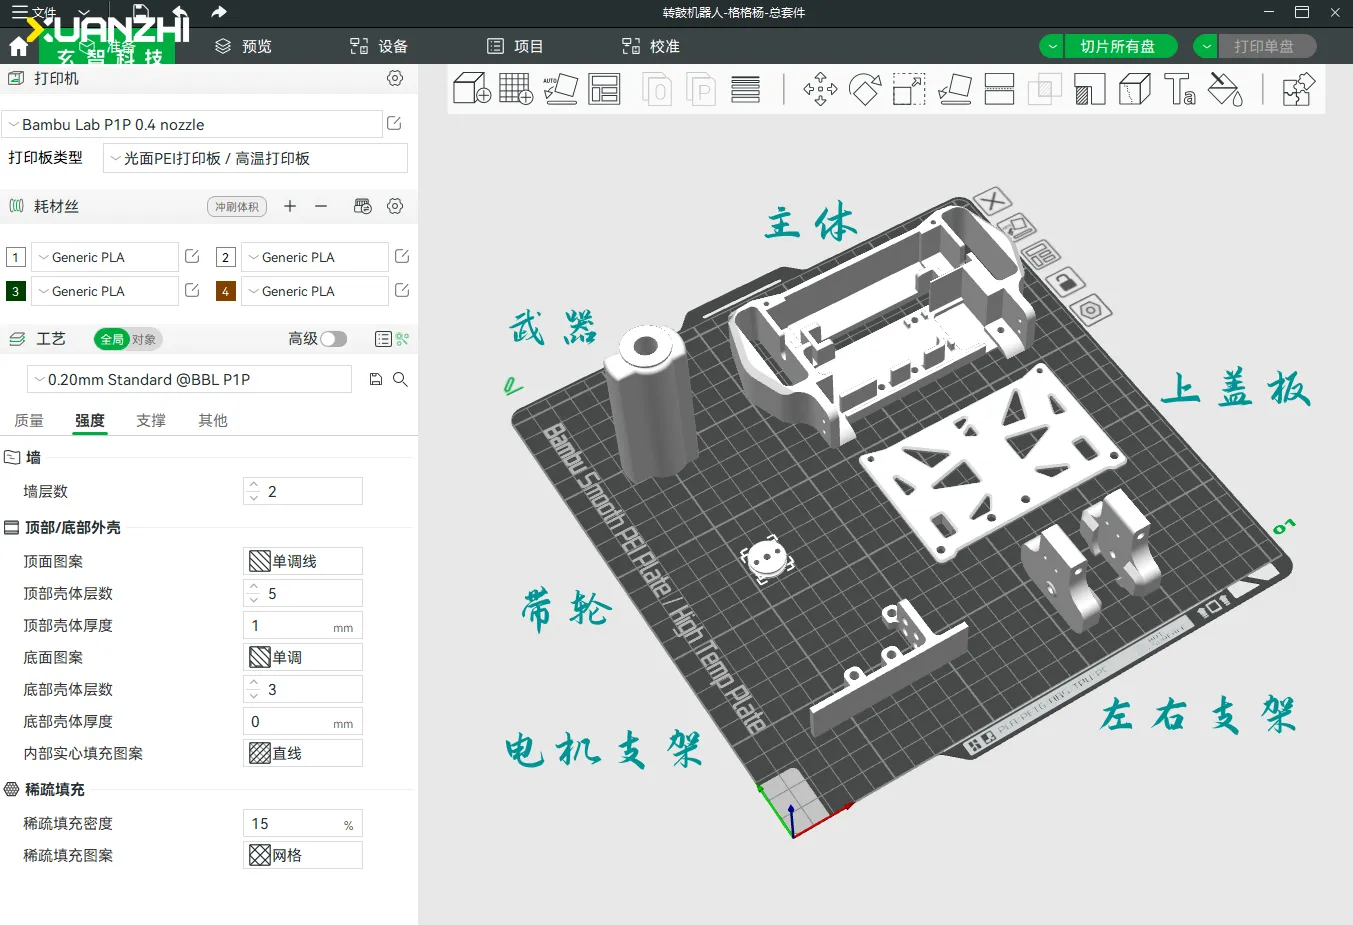Viewport: 1353px width, 925px height.
Task: Open the 内部实心填充图案 pattern dropdown
Action: point(303,753)
